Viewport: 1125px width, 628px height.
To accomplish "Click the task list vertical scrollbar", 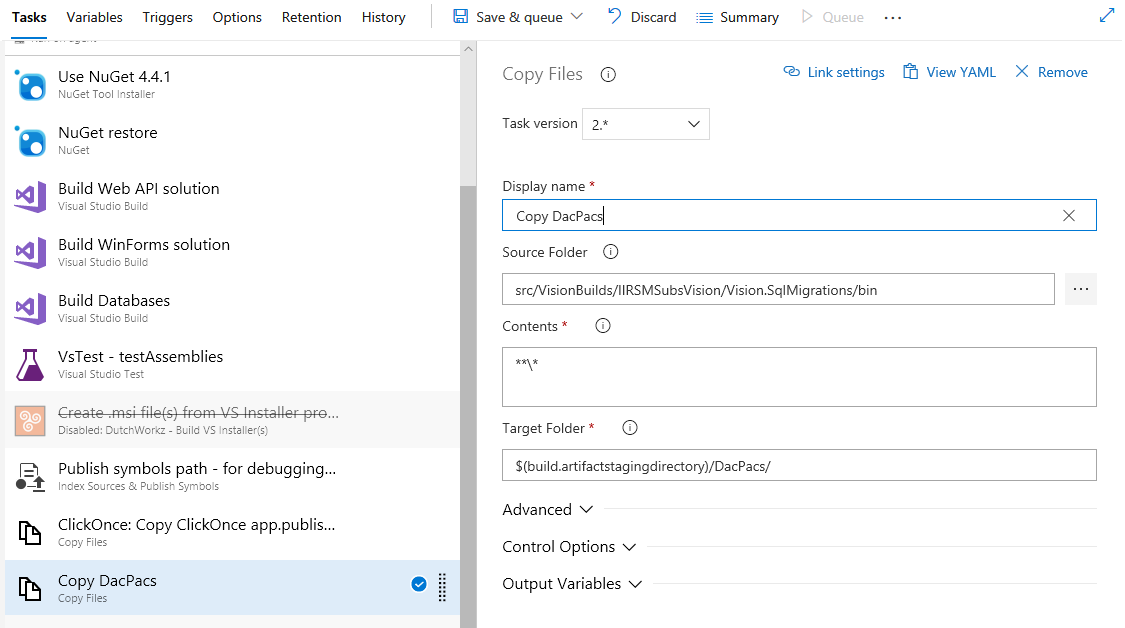I will pyautogui.click(x=467, y=400).
